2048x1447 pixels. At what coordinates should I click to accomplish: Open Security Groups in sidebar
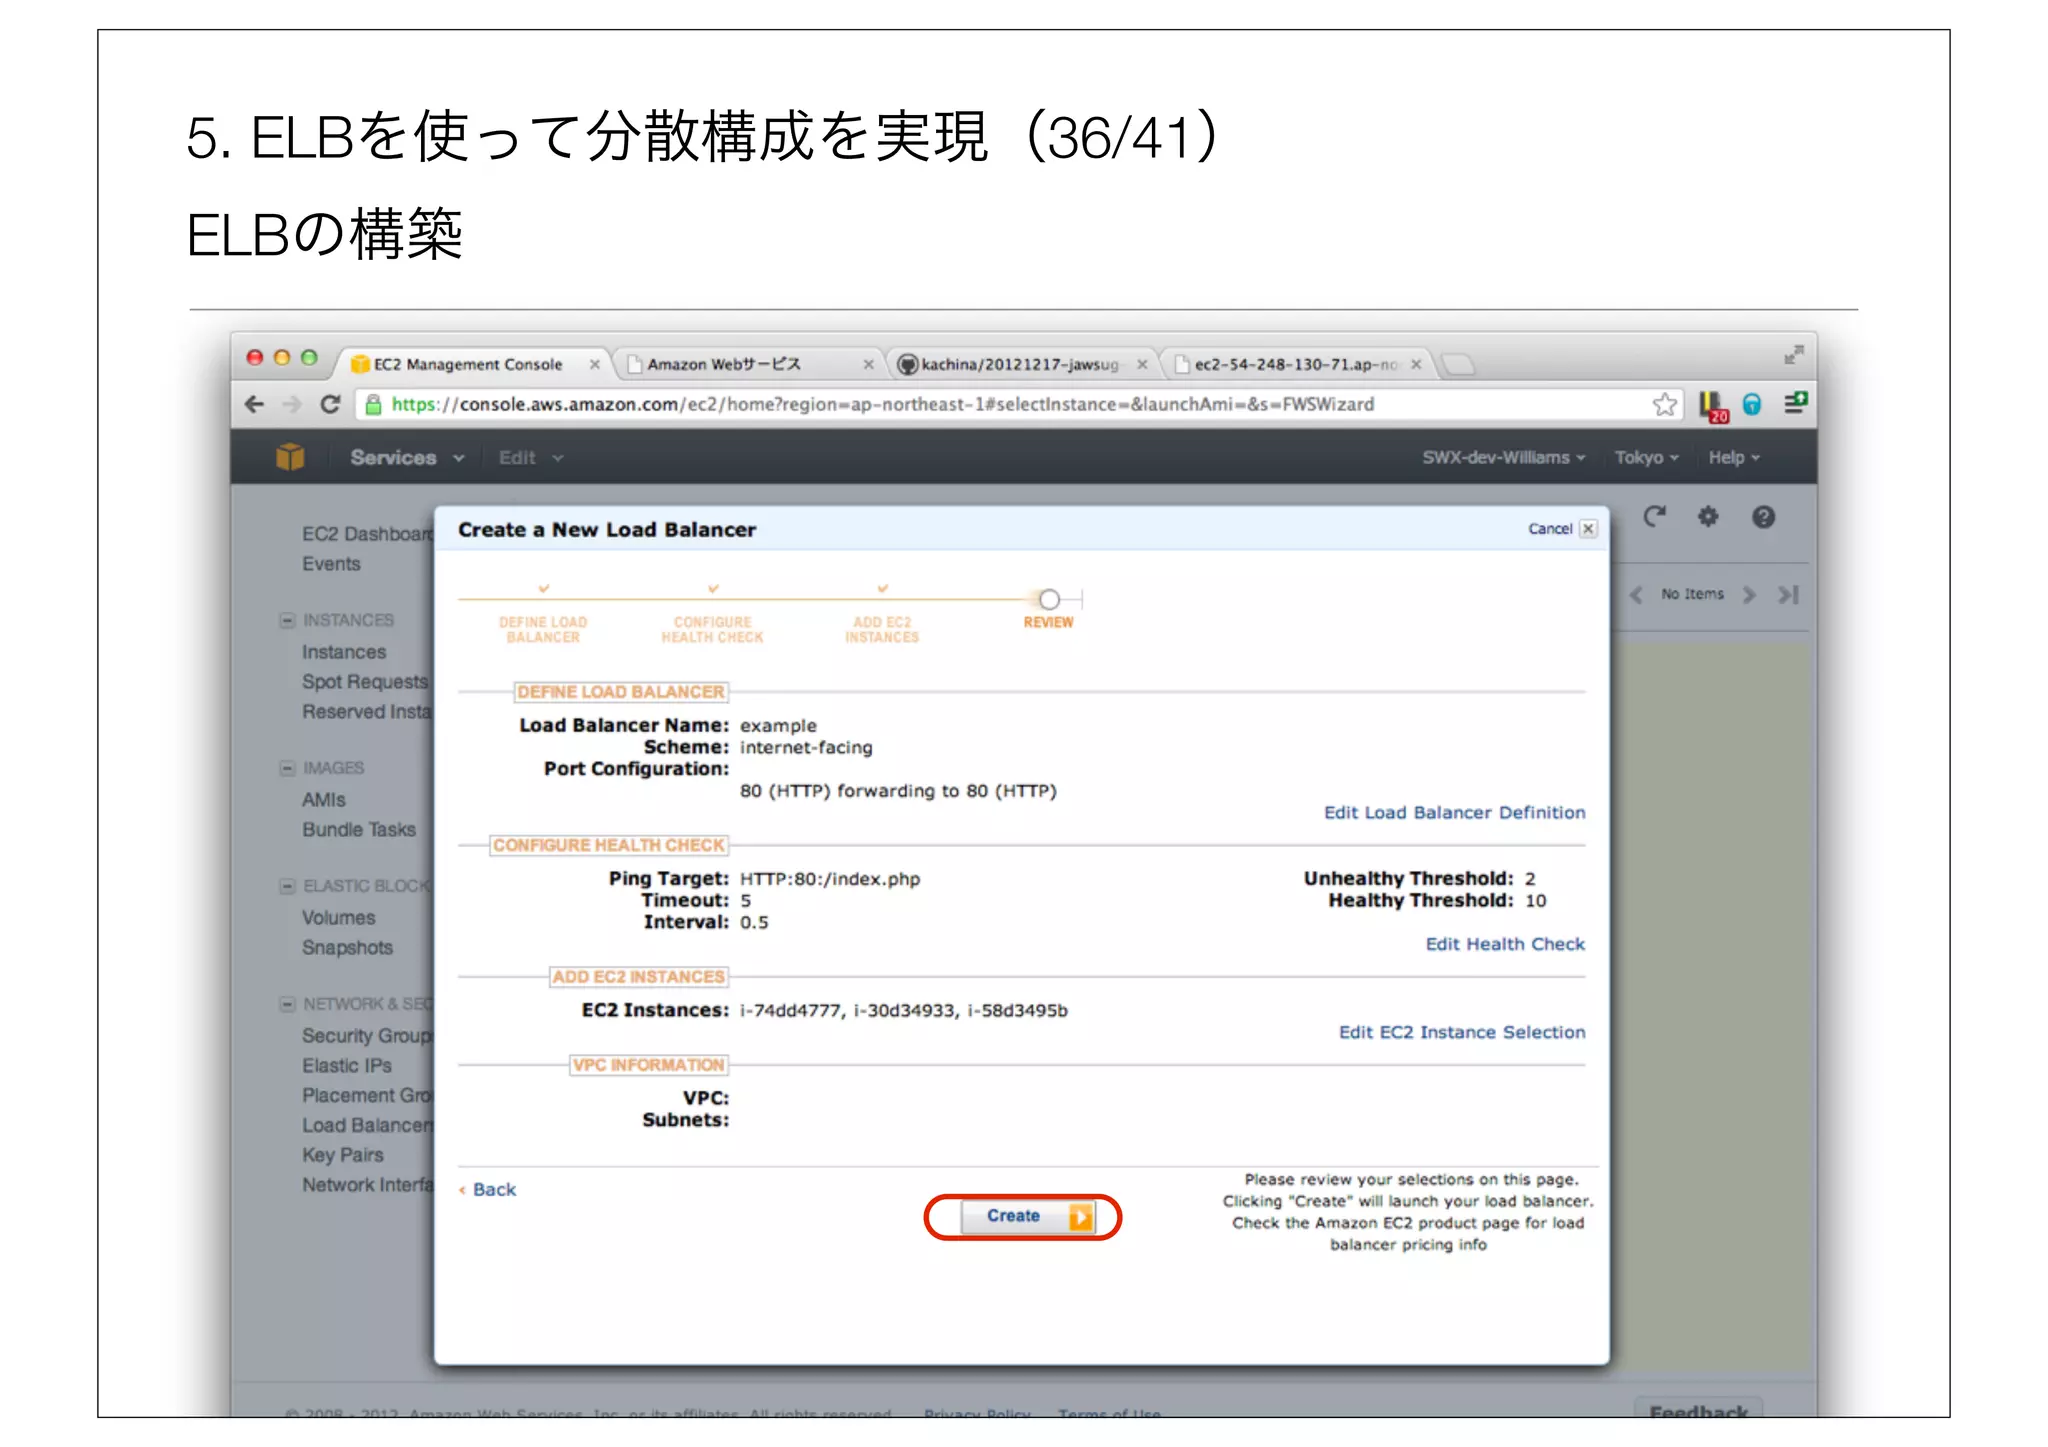point(367,1036)
